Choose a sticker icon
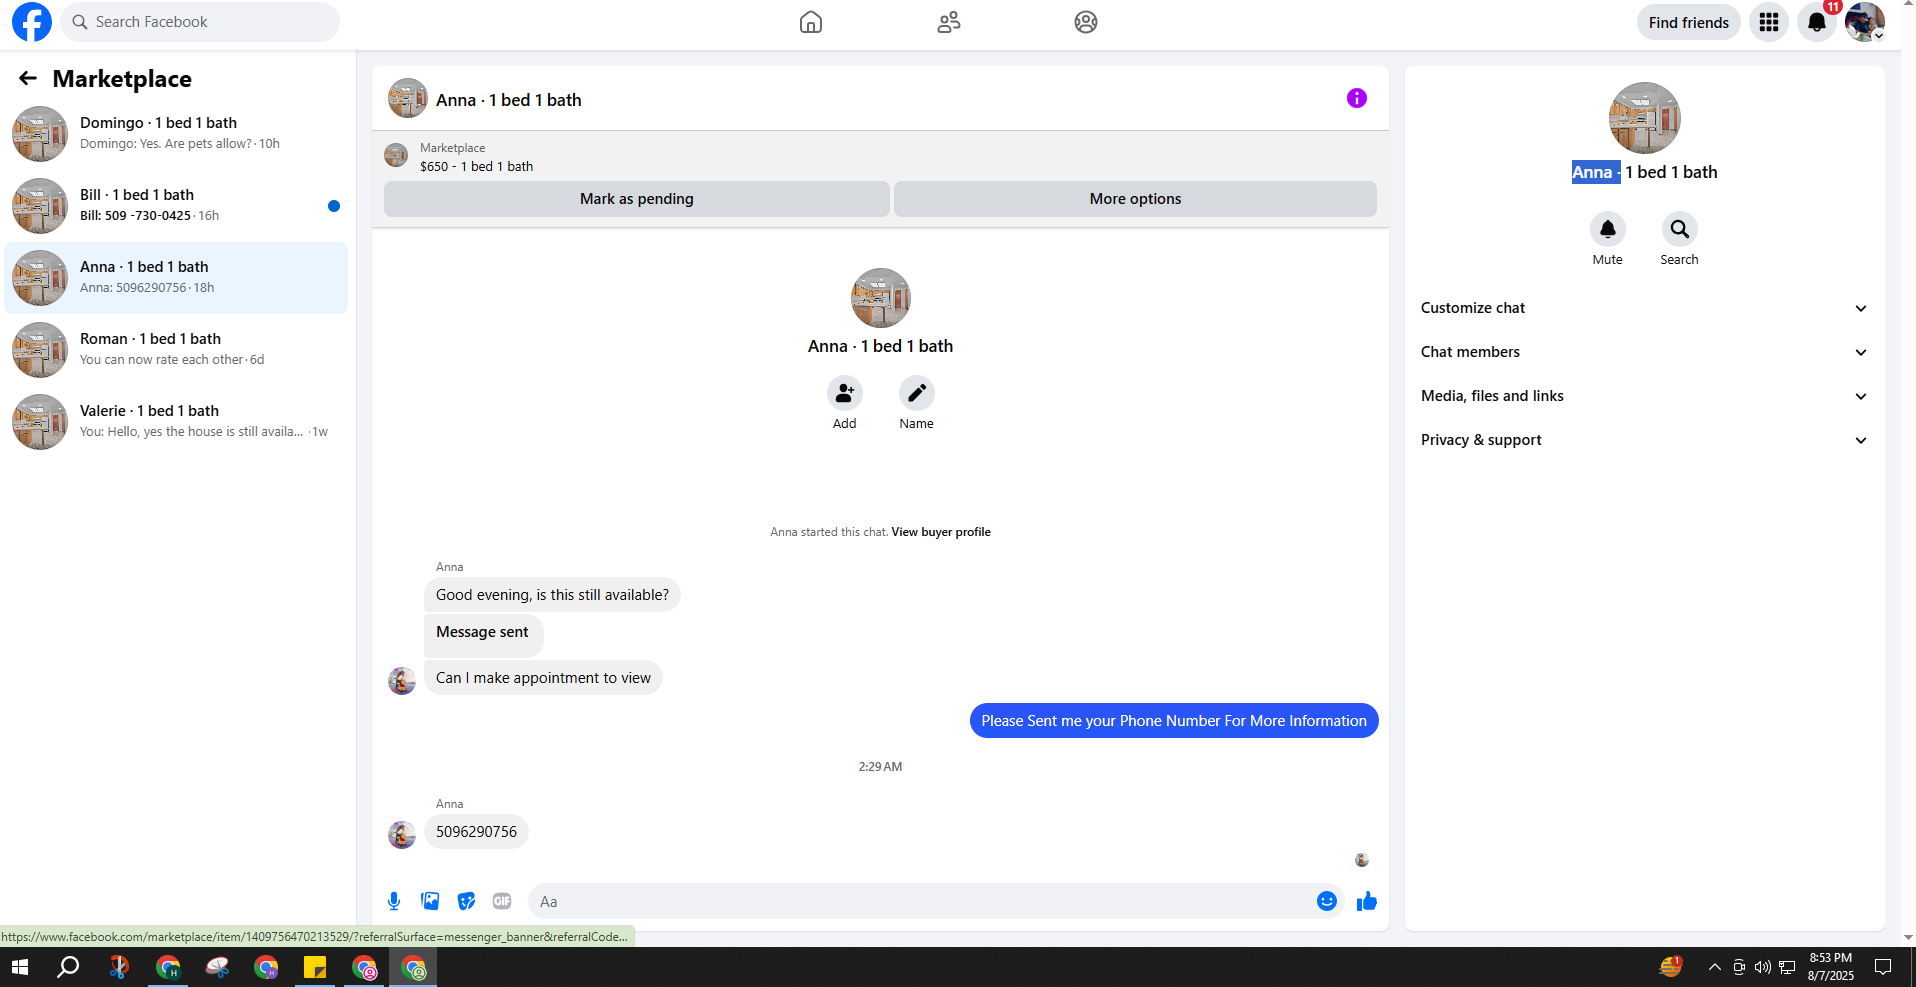Screen dimensions: 1916x987 (466, 901)
